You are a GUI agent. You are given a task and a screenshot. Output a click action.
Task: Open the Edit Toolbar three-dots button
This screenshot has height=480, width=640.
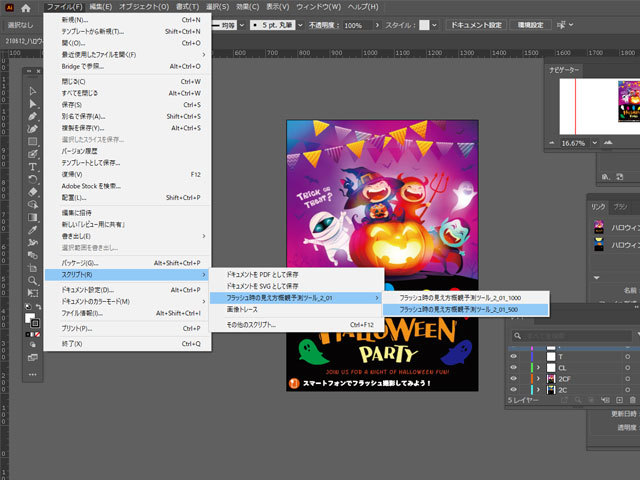pos(33,374)
